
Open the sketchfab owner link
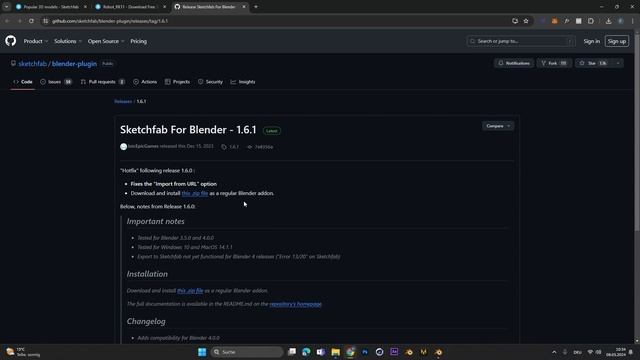coord(33,64)
